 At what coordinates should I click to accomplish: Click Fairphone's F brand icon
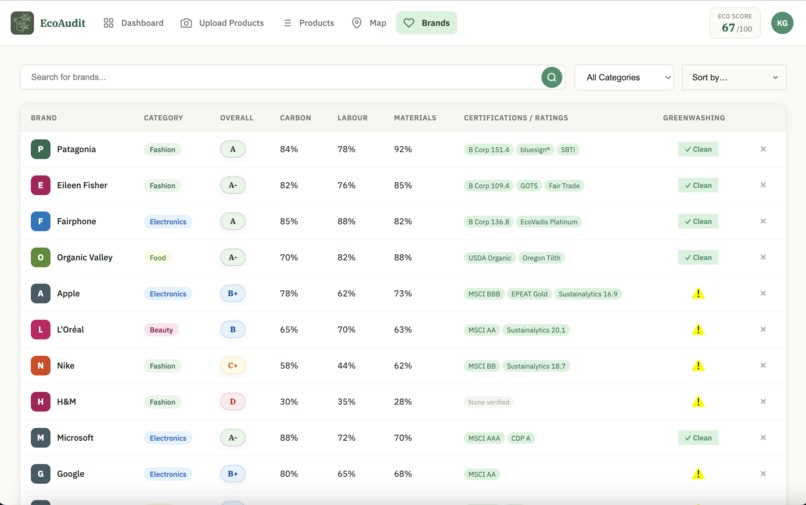tap(41, 221)
